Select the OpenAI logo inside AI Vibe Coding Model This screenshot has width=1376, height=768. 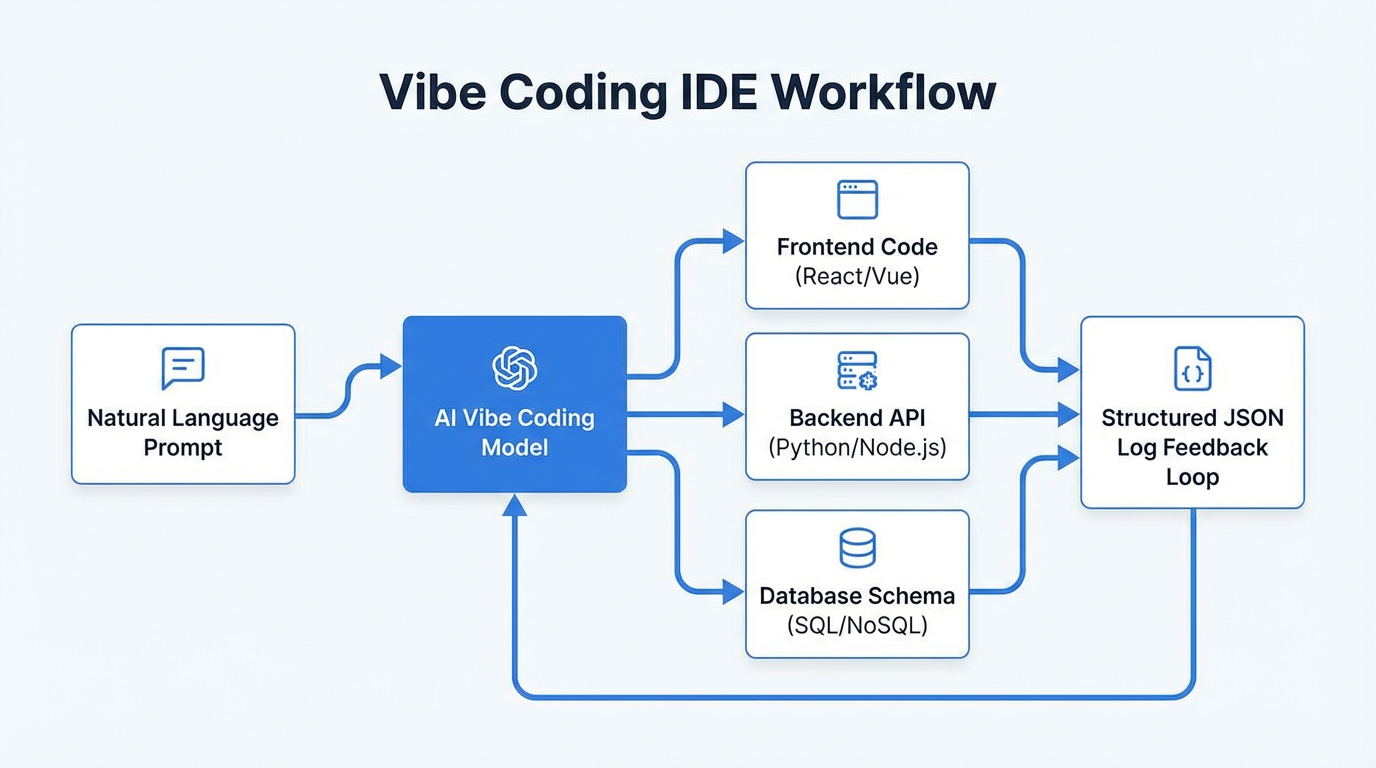pos(514,370)
